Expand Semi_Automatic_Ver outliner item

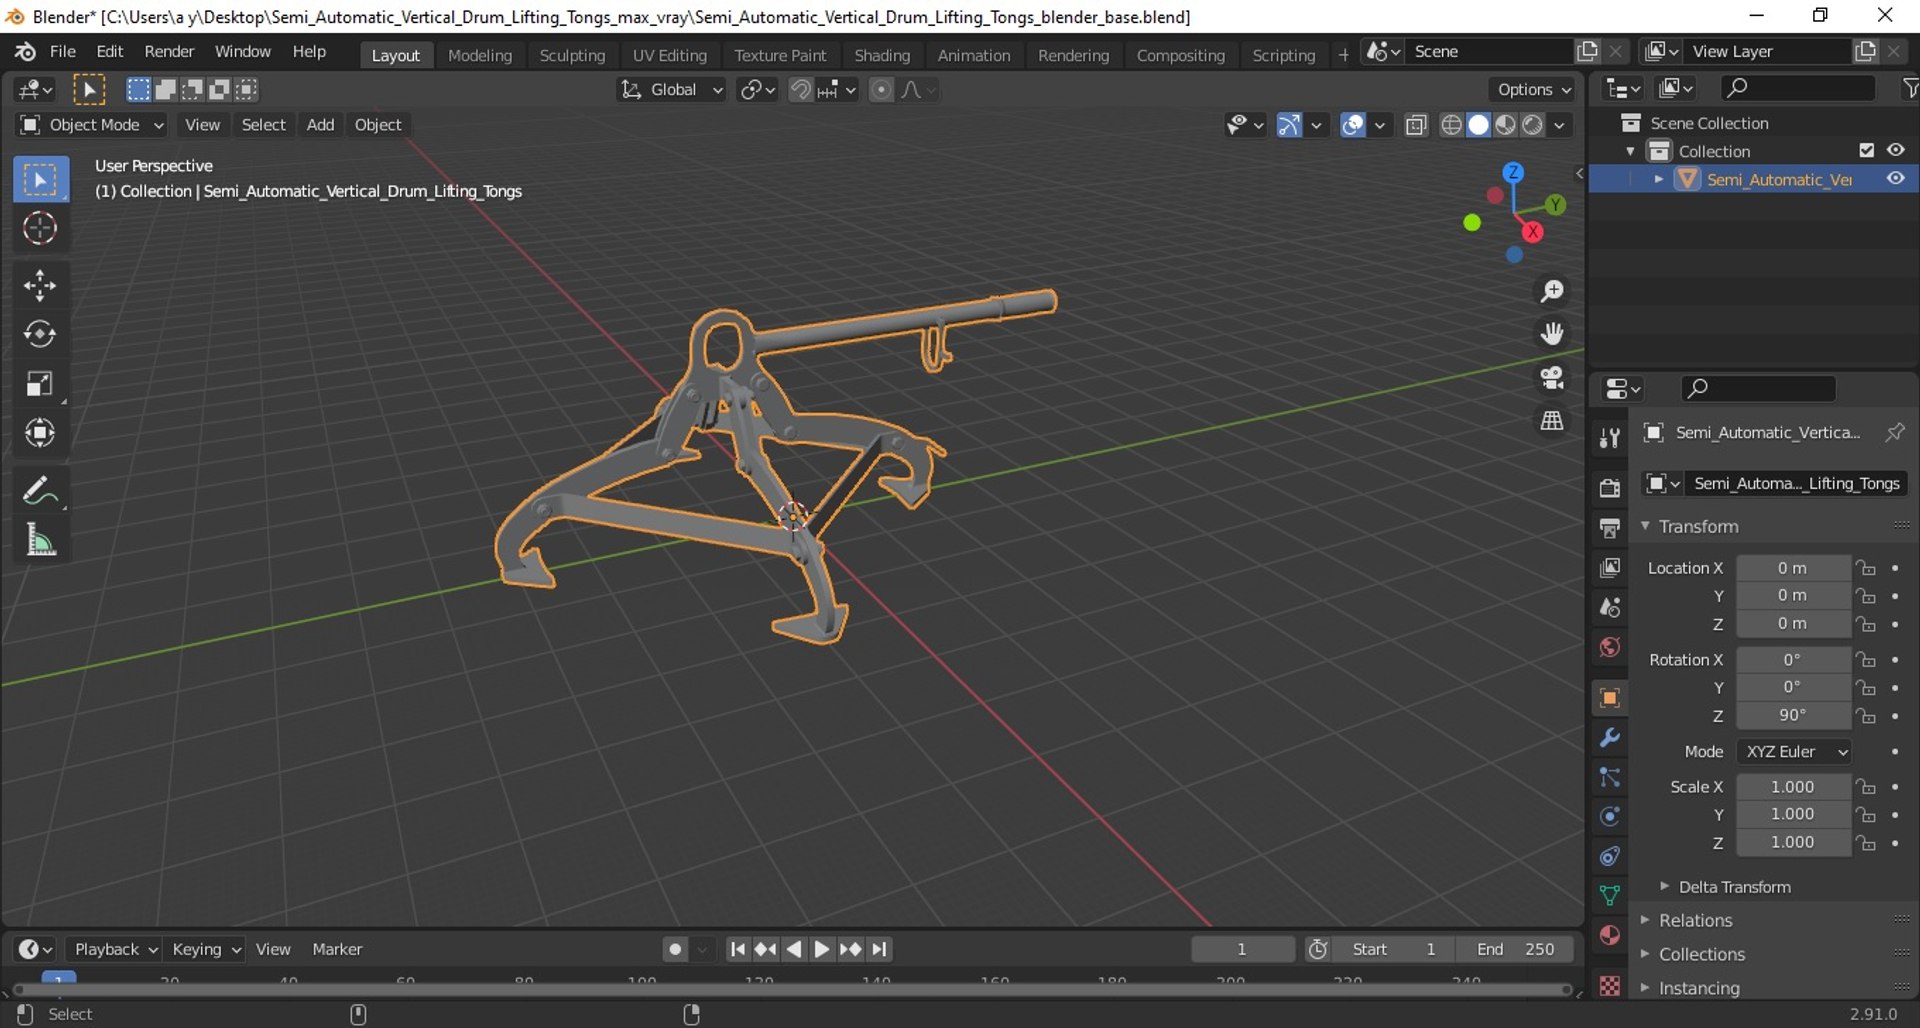pyautogui.click(x=1659, y=179)
